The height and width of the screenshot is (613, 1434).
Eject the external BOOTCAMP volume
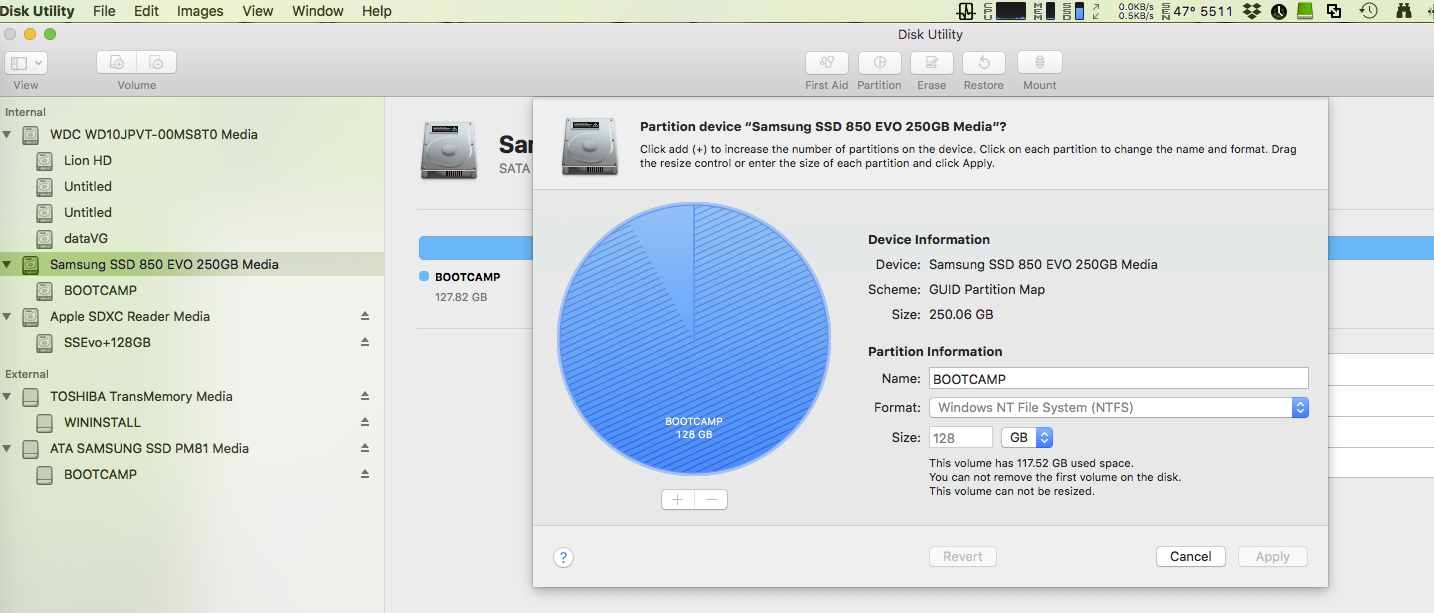coord(365,474)
